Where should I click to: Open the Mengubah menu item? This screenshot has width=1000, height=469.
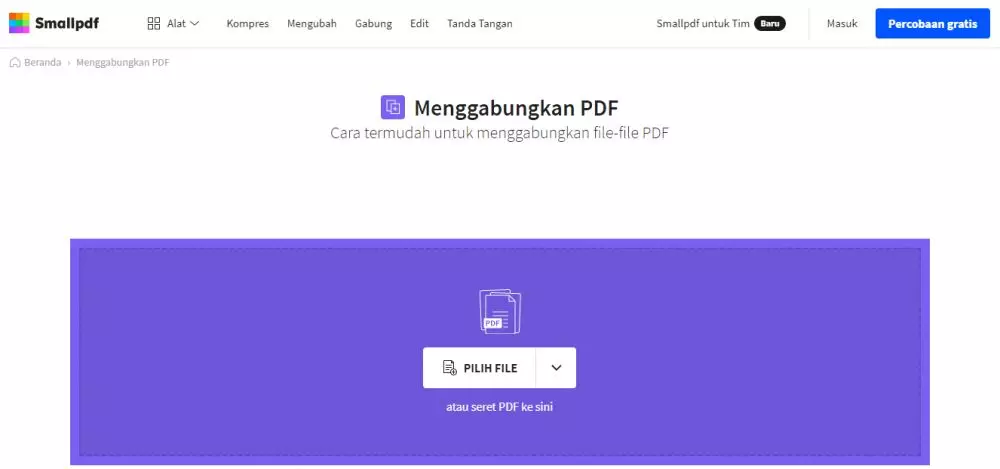point(312,24)
